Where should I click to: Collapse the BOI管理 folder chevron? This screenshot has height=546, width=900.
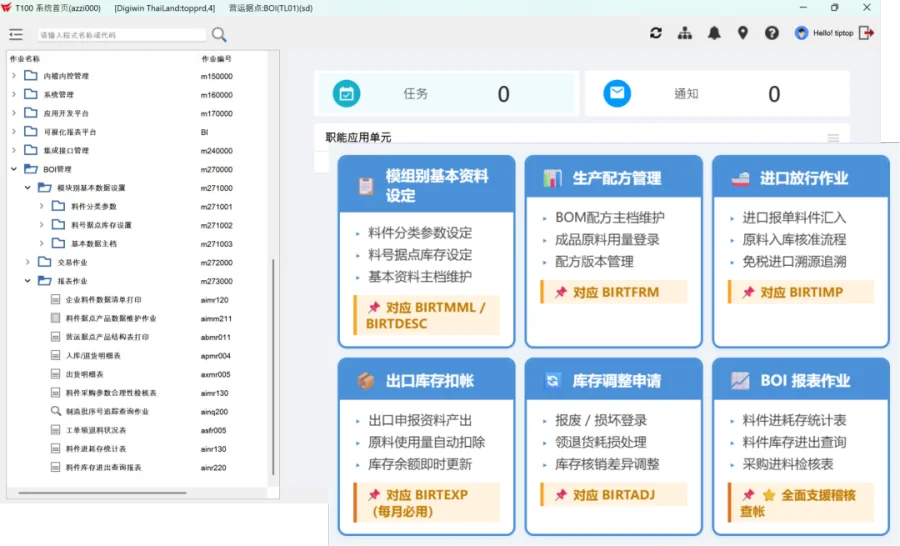pos(14,169)
